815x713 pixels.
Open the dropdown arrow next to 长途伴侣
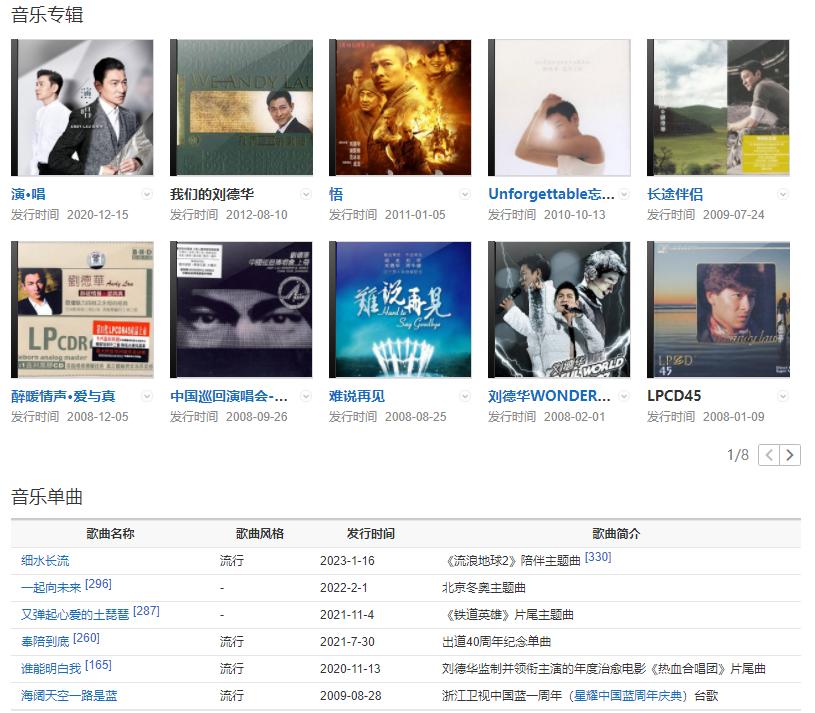pos(780,192)
